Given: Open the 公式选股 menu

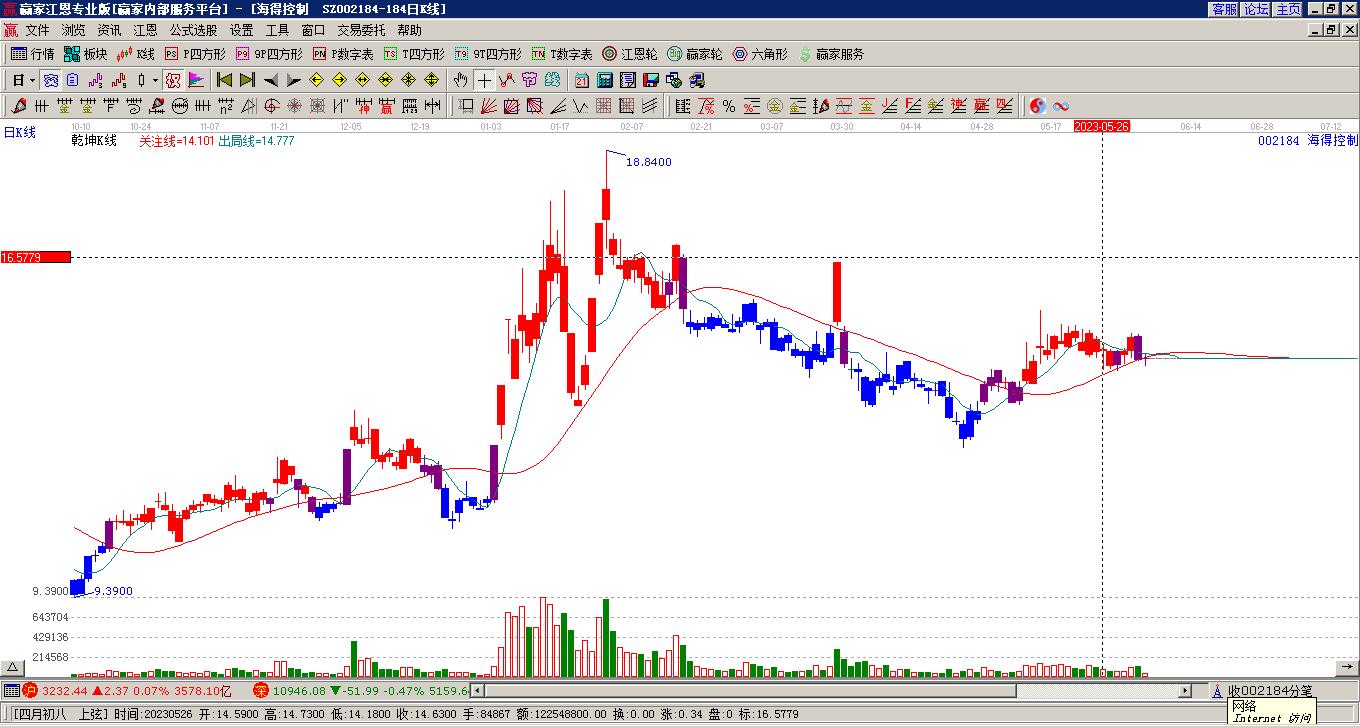Looking at the screenshot, I should click(x=193, y=31).
